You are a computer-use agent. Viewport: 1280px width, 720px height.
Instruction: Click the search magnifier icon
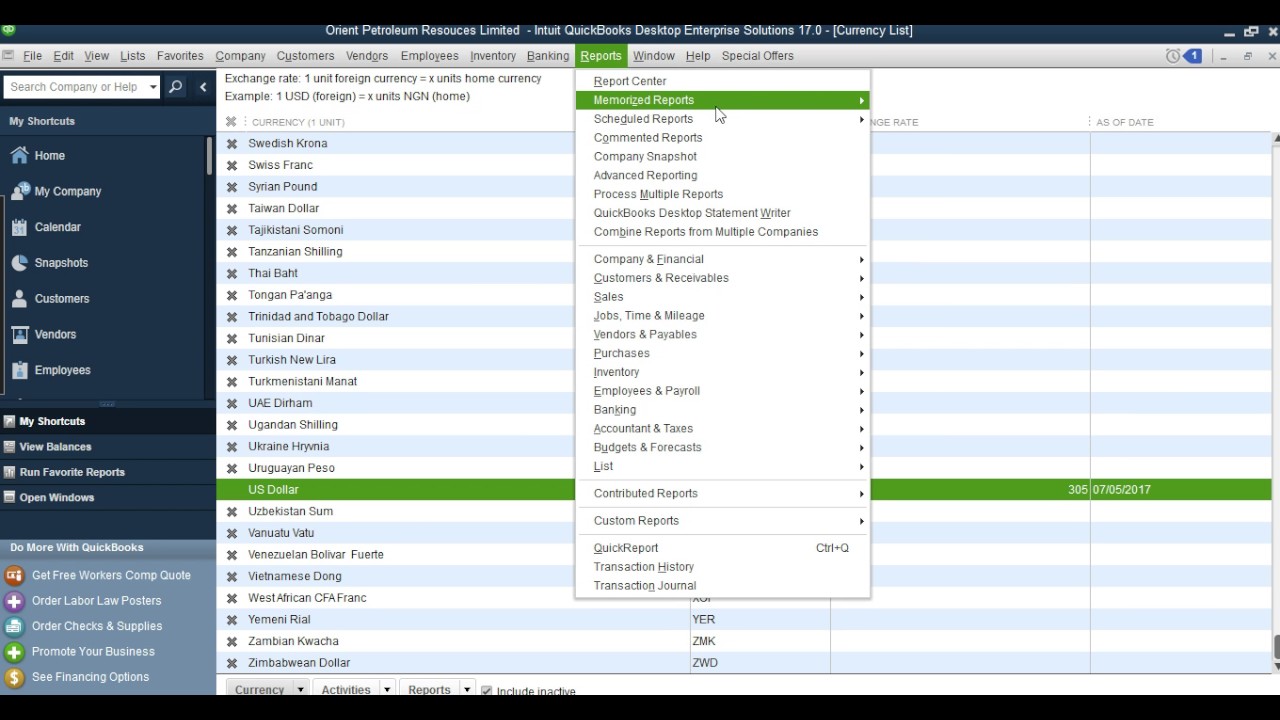[x=175, y=87]
